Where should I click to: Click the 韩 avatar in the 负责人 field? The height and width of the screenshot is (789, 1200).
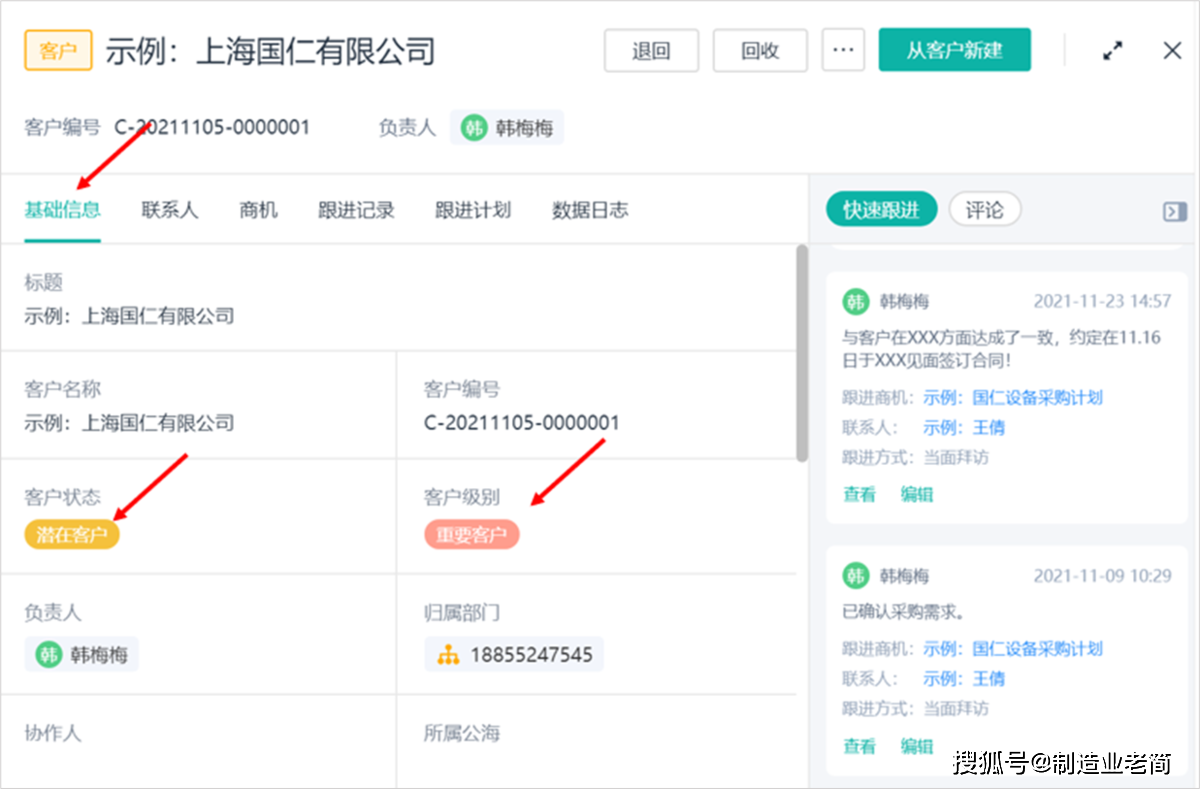pos(48,655)
